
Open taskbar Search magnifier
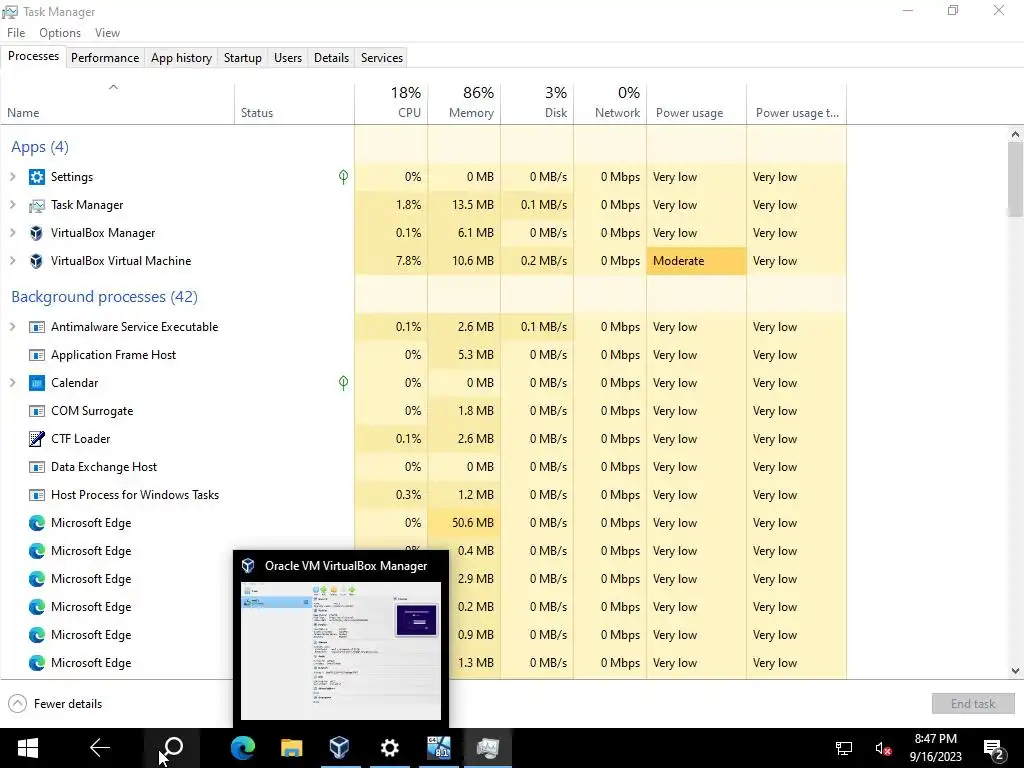(x=172, y=748)
